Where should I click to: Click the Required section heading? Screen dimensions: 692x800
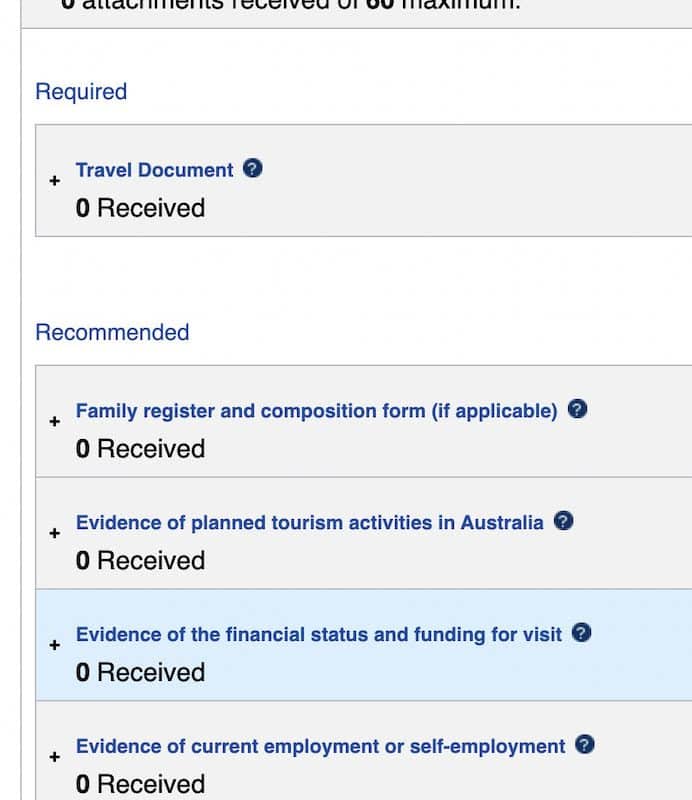click(81, 92)
